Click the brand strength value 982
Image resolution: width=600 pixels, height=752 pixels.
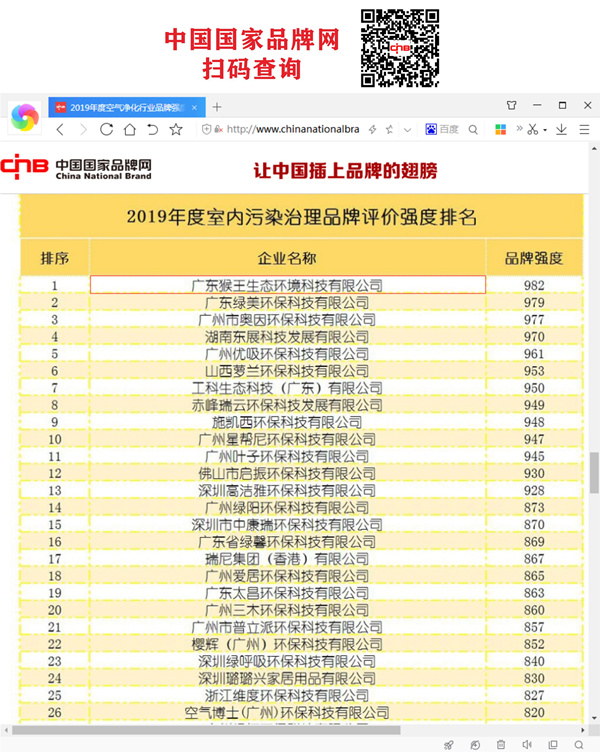coord(534,285)
